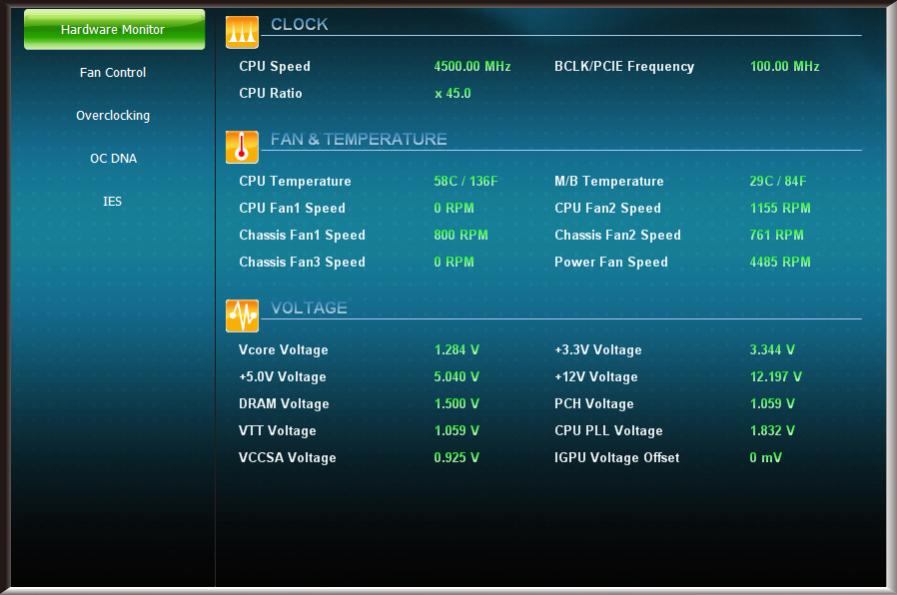The width and height of the screenshot is (897, 595).
Task: Click the PCH Voltage label
Action: [x=594, y=404]
